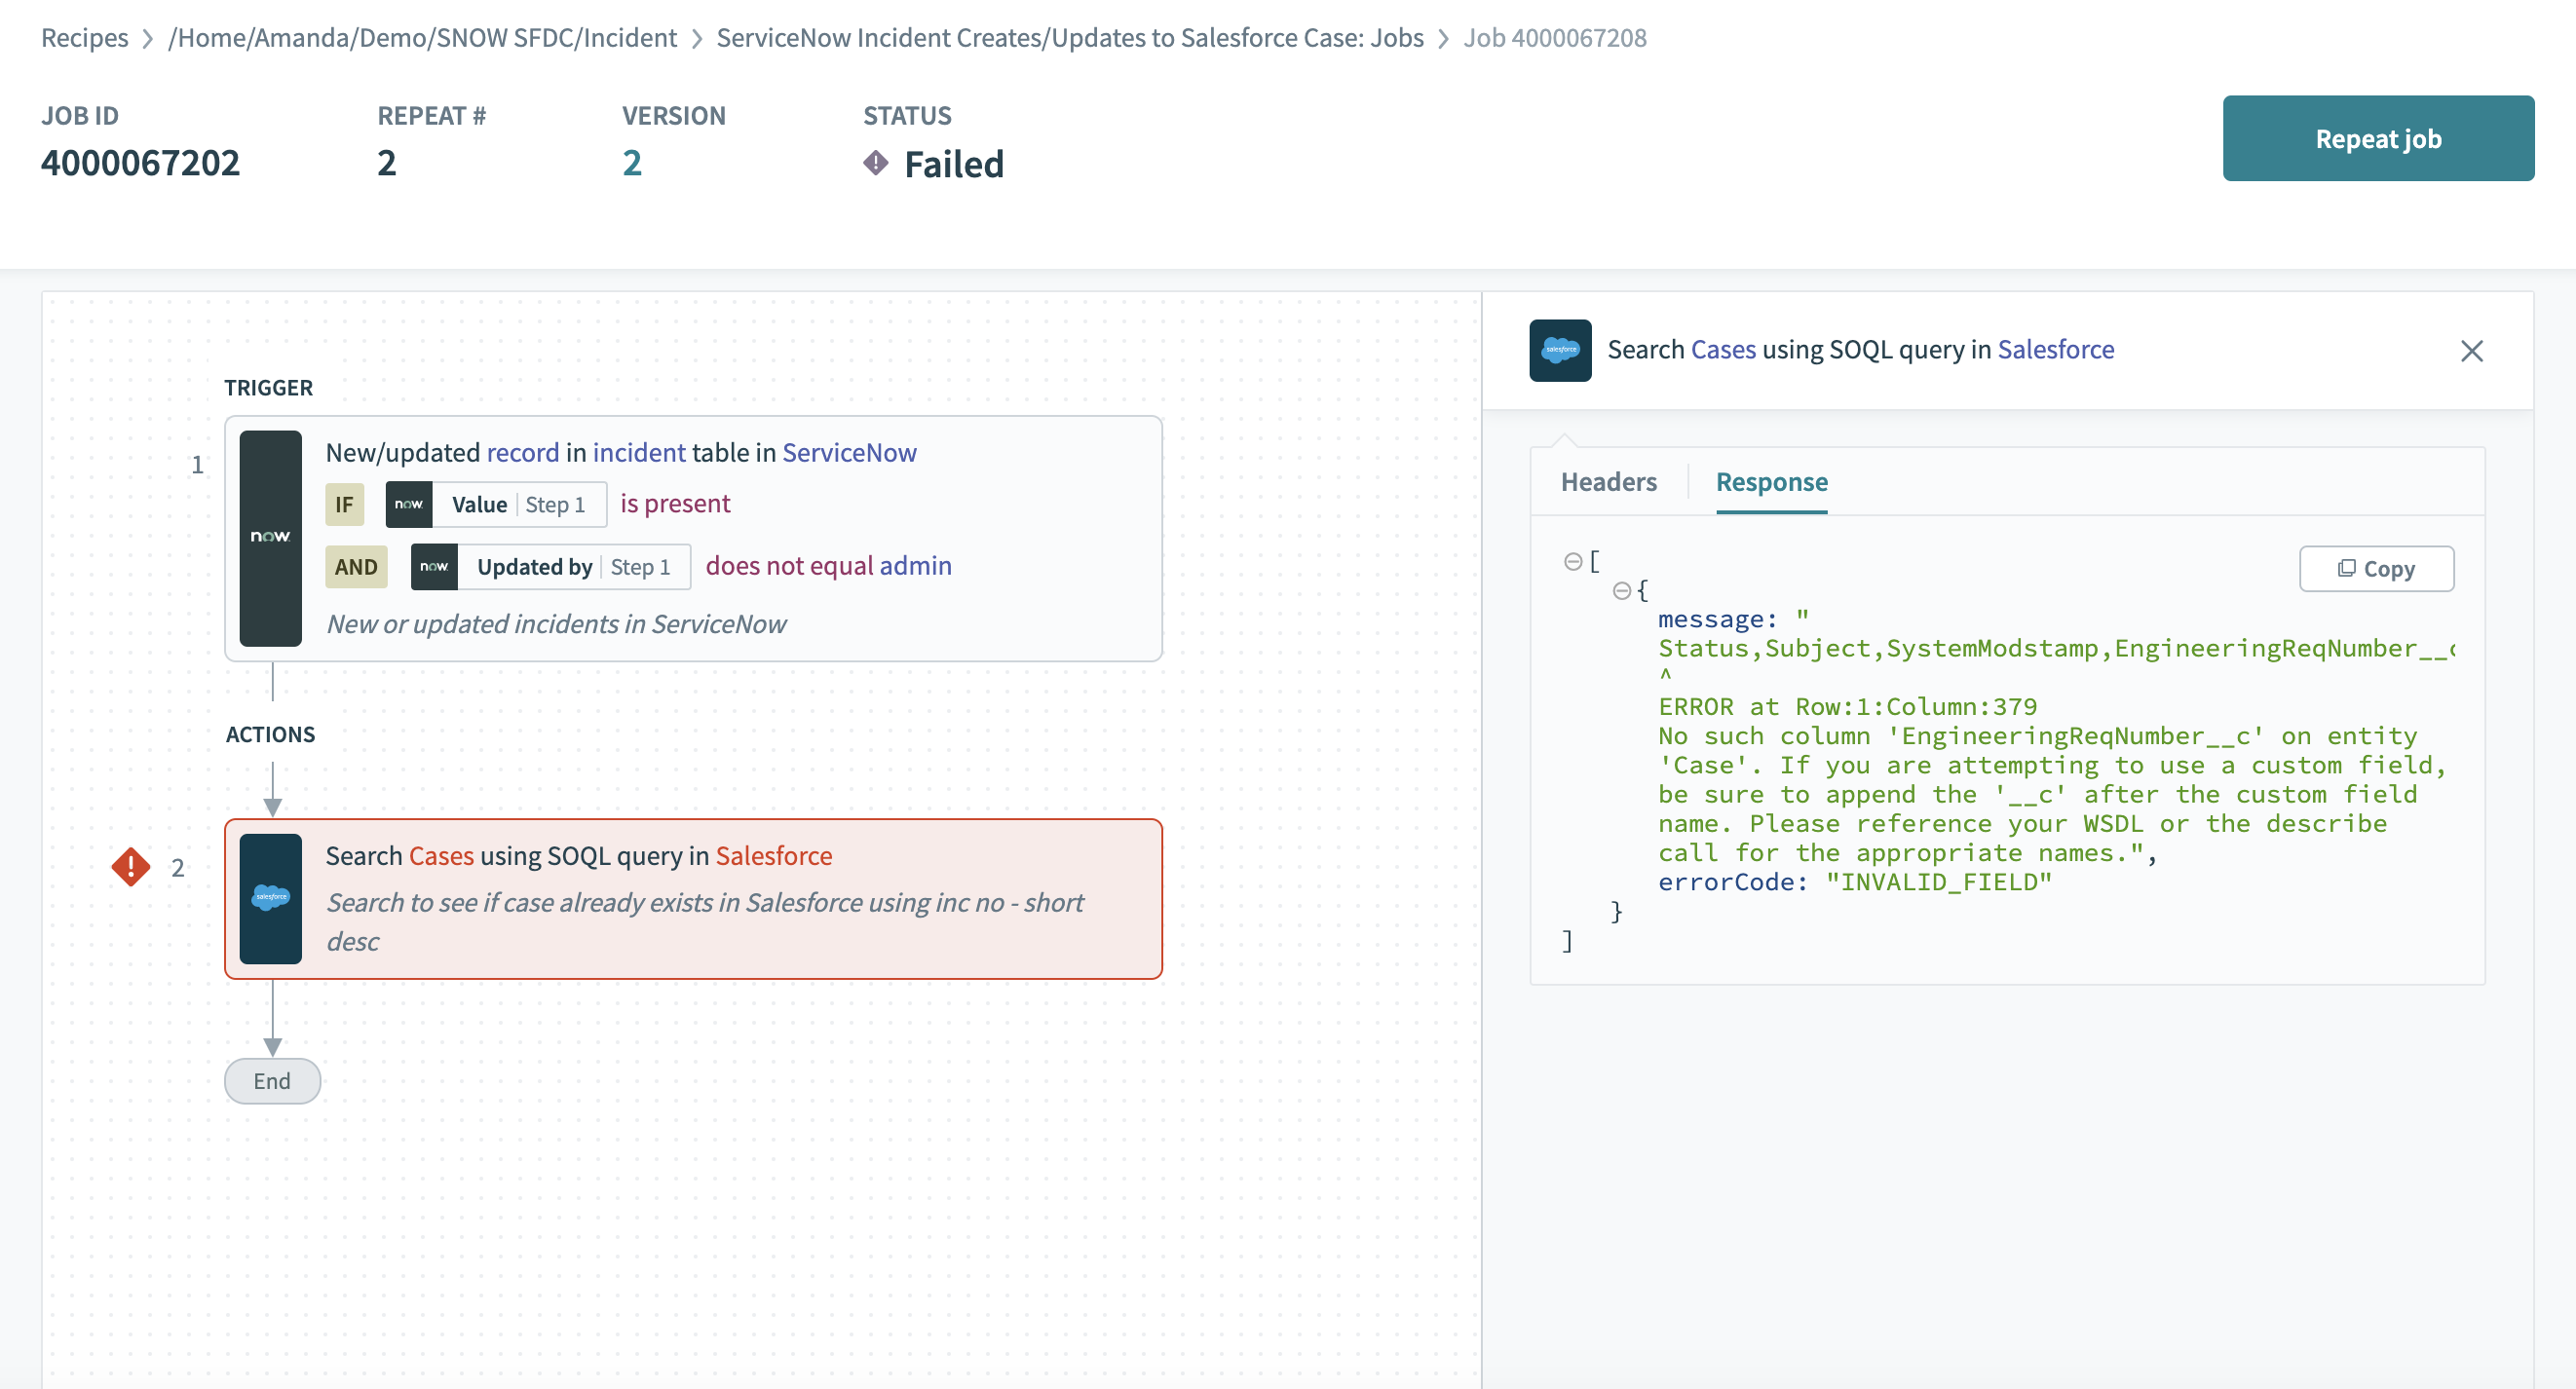Click the Copy button in the response panel
The height and width of the screenshot is (1389, 2576).
2376,568
